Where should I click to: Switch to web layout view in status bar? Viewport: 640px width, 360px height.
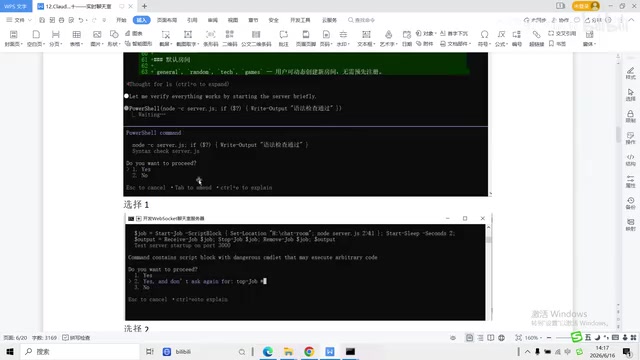[x=502, y=338]
